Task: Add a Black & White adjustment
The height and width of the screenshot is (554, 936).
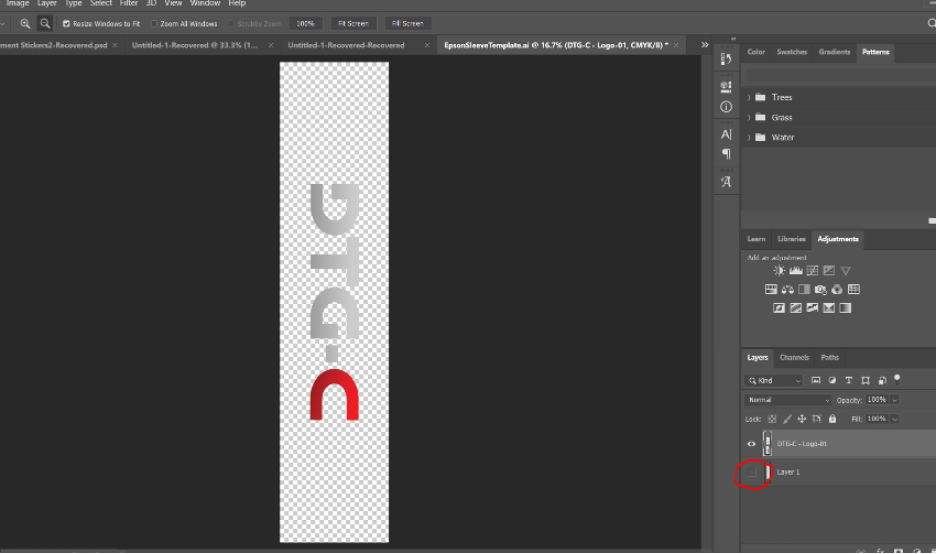Action: (x=804, y=290)
